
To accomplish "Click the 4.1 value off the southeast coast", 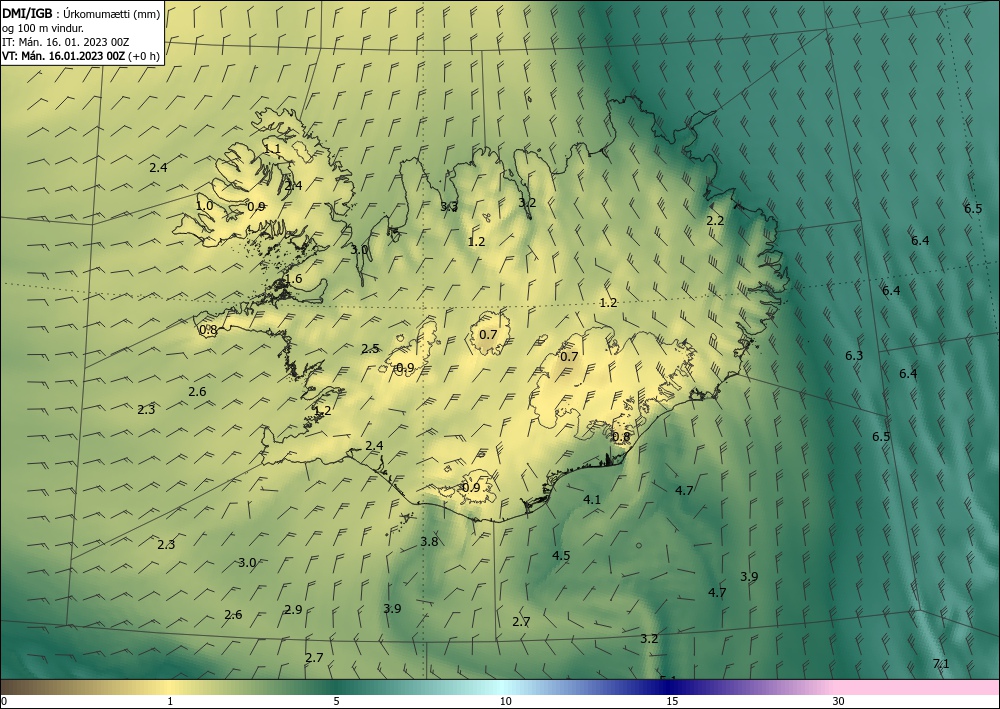I will (592, 500).
